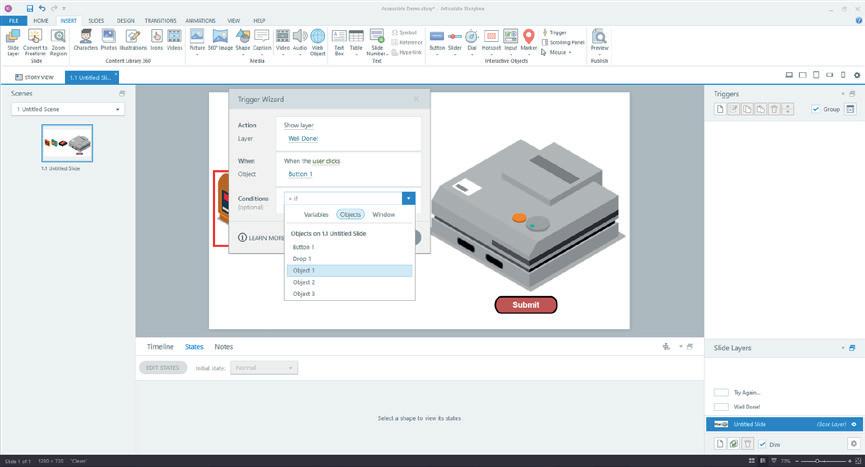Insert a Text Box
Viewport: 865px width, 467px height.
point(339,42)
